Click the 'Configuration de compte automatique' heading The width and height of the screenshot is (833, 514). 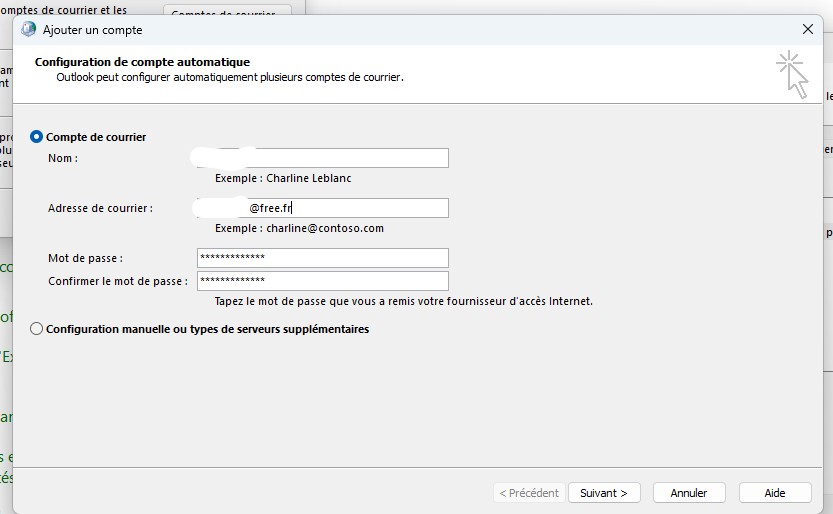click(142, 62)
